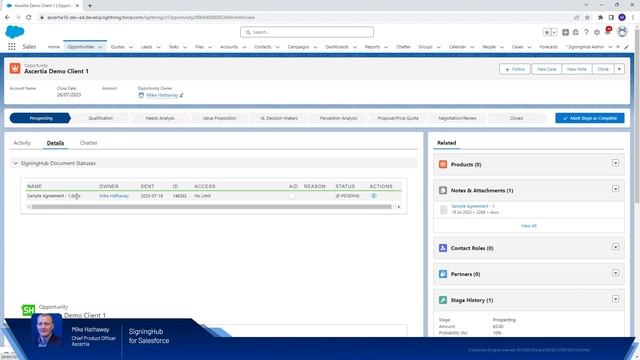Screen dimensions: 640x360
Task: Open Opportunities nav dropdown chevron
Action: click(100, 47)
